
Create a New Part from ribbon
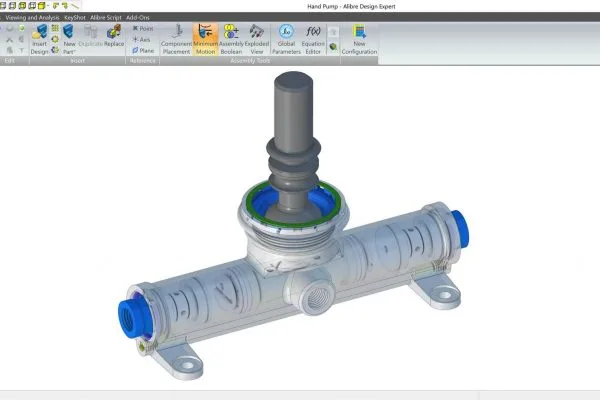point(69,39)
